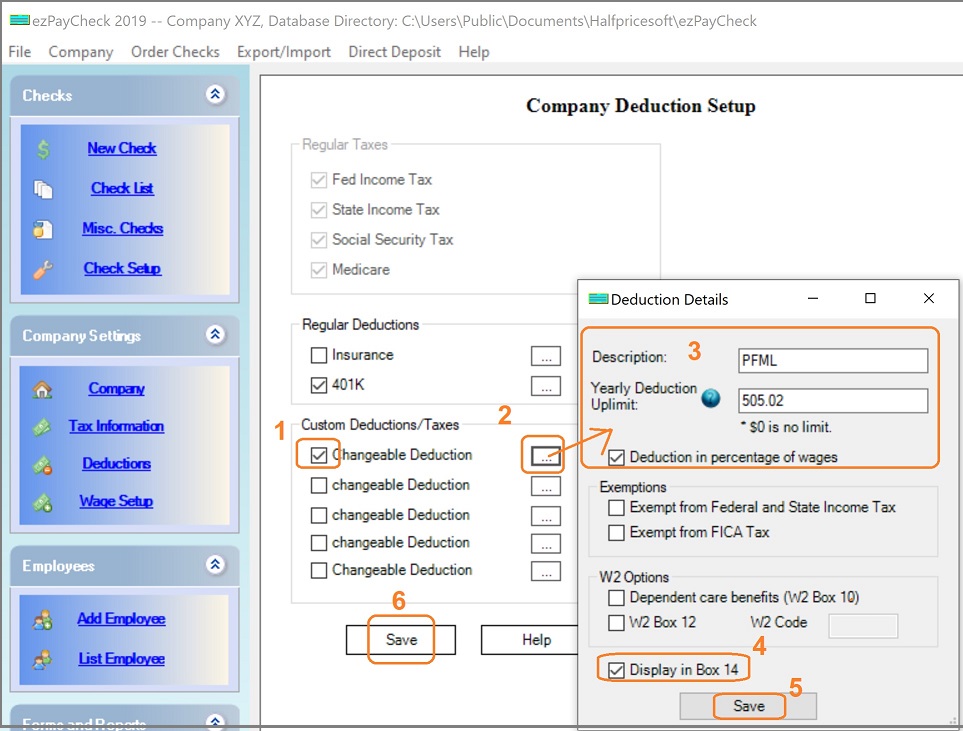Toggle Exempt from FICA Tax checkbox

(616, 533)
